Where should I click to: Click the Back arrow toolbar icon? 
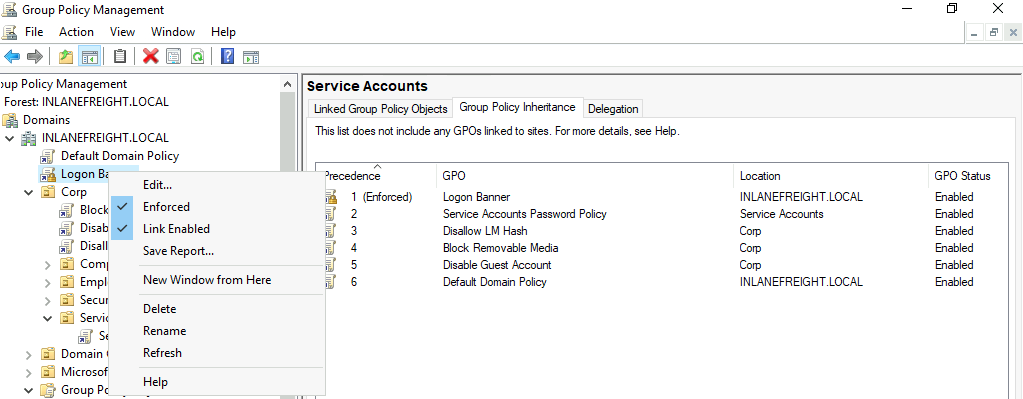coord(12,57)
